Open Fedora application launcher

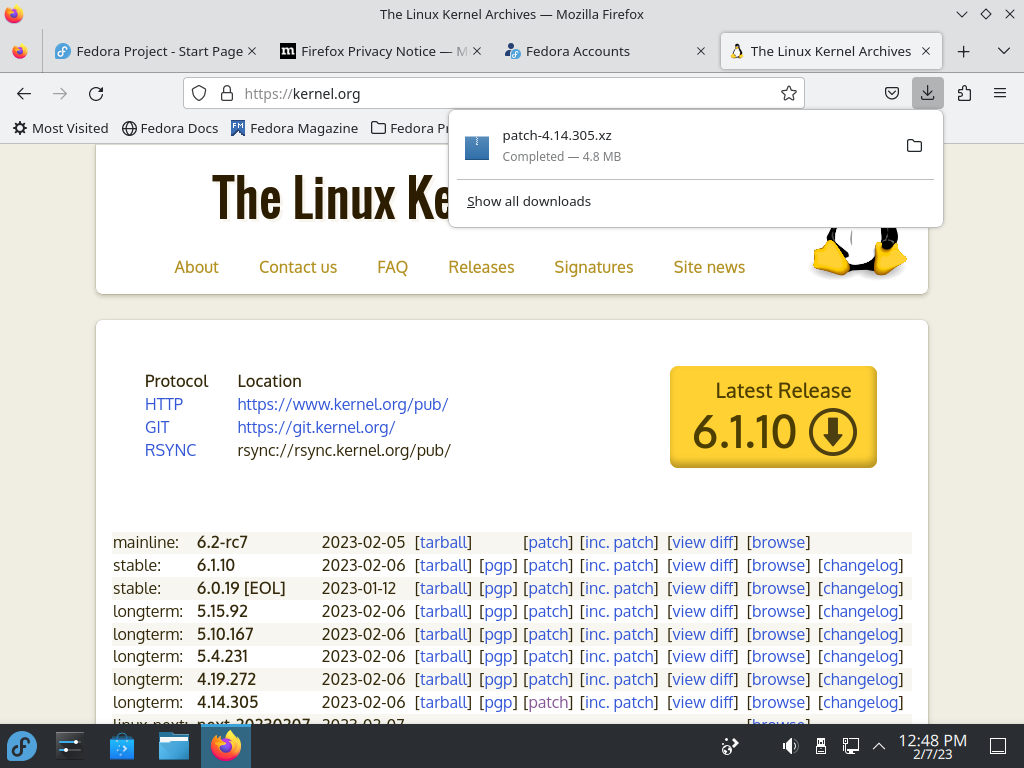tap(22, 746)
